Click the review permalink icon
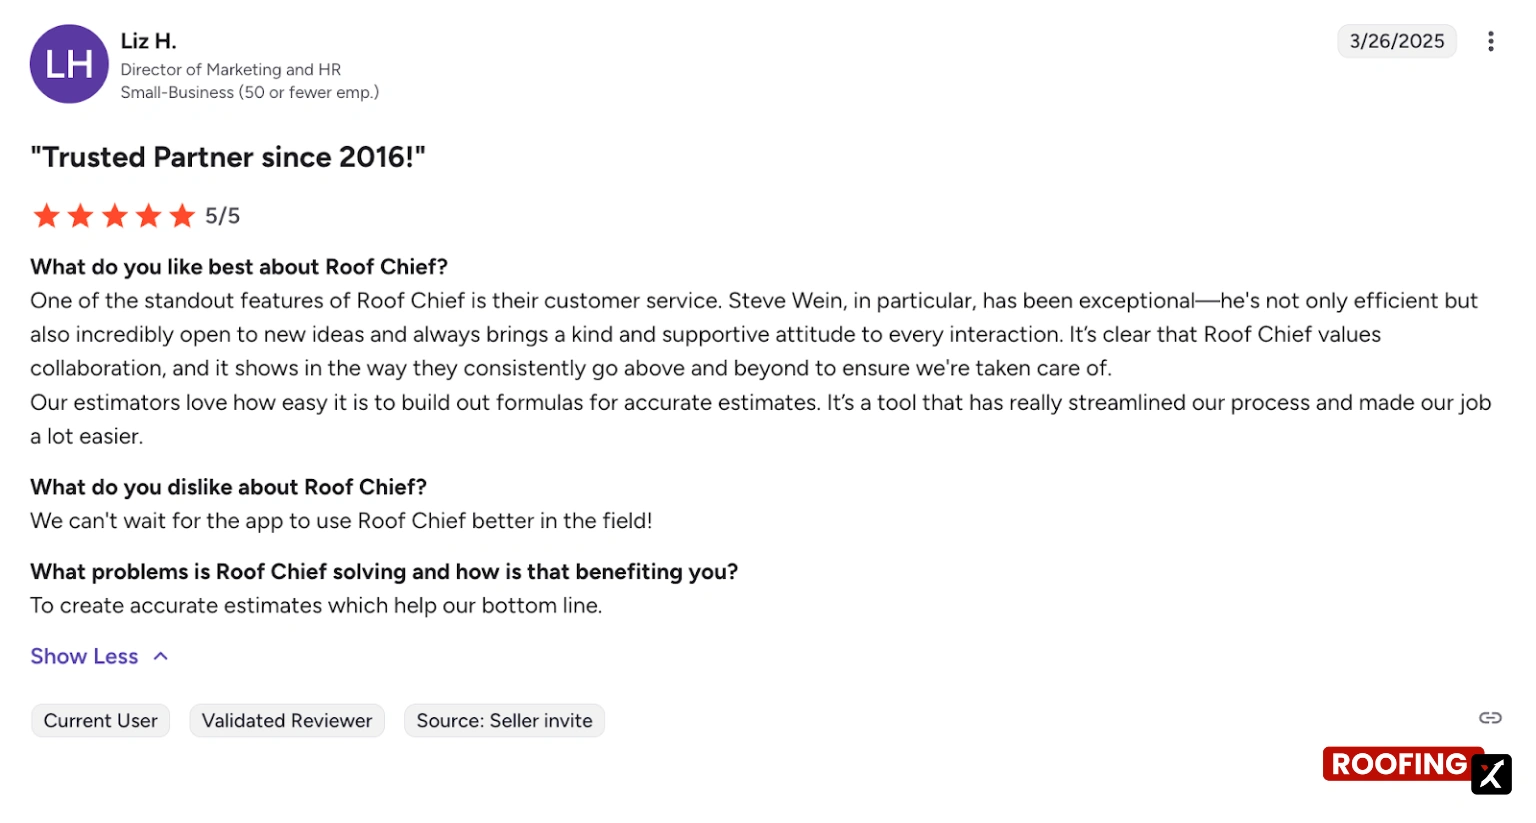This screenshot has width=1536, height=823. [1490, 717]
